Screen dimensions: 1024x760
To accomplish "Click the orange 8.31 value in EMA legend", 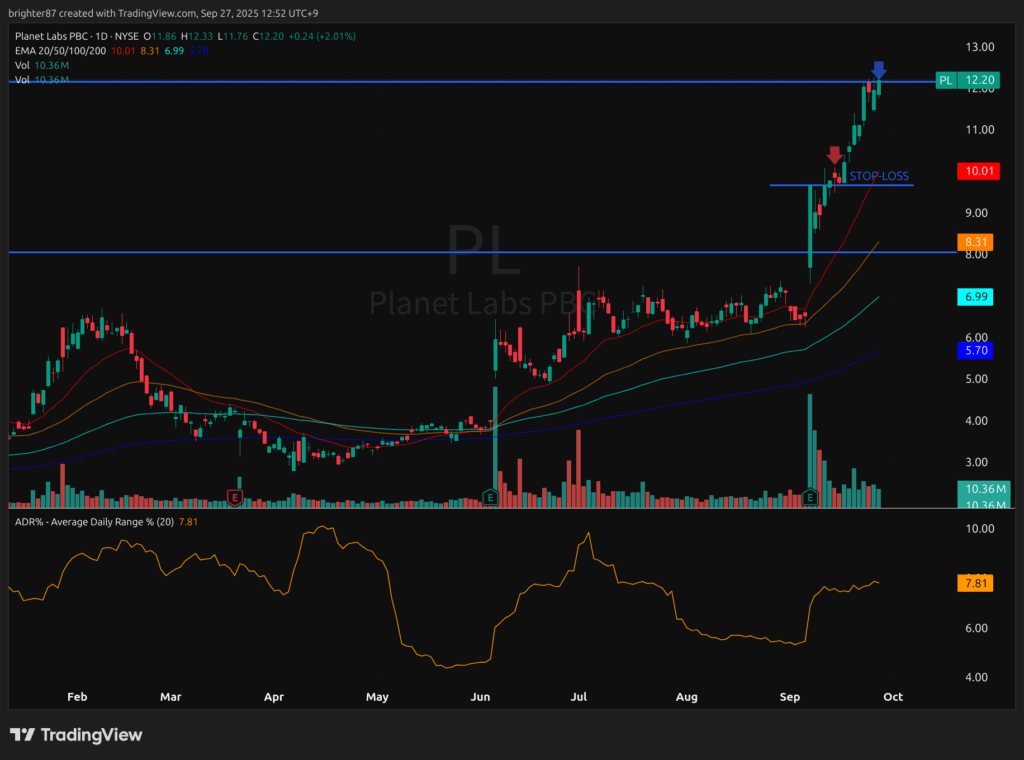I will (150, 51).
